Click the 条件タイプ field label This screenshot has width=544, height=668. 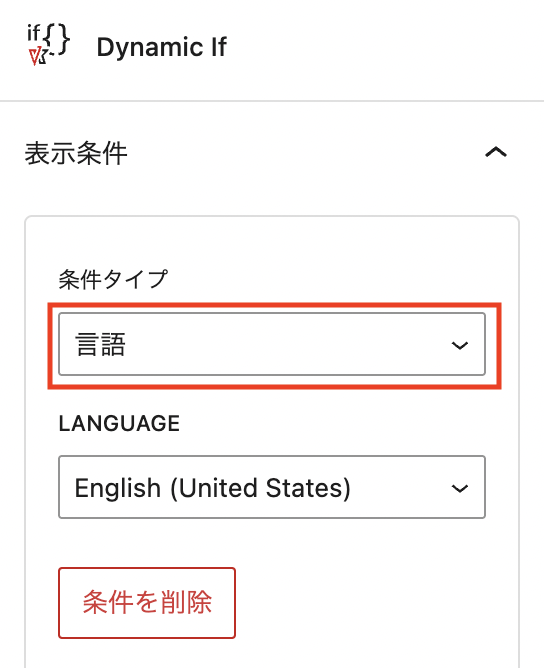[x=113, y=280]
